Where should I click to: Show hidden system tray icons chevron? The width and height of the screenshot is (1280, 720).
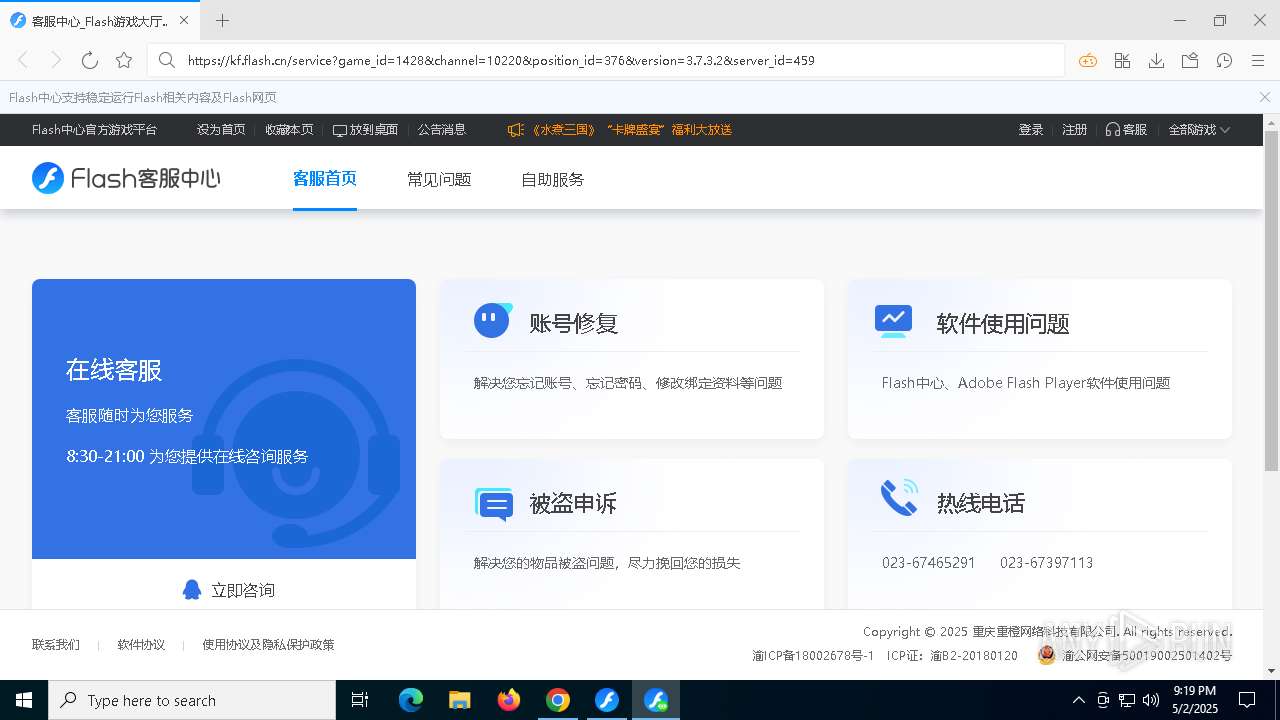point(1079,700)
